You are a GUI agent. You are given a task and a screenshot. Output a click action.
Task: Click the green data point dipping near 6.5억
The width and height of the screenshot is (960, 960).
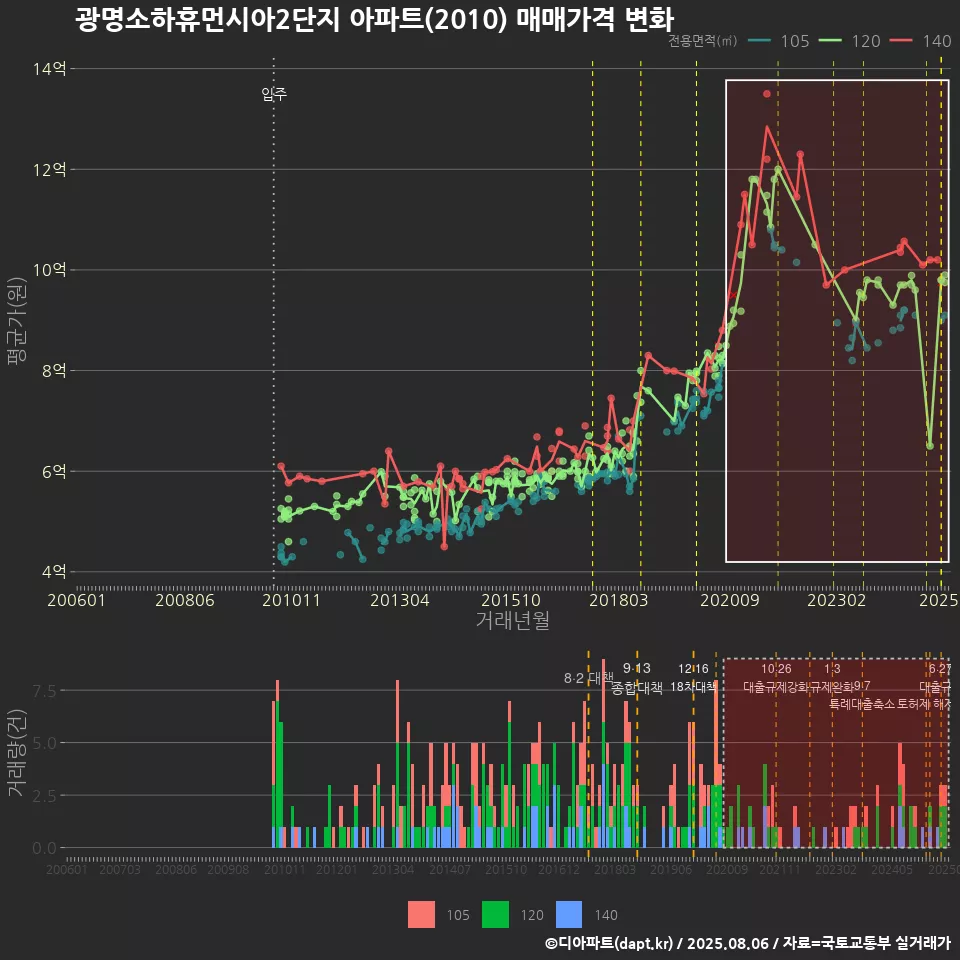click(x=930, y=446)
